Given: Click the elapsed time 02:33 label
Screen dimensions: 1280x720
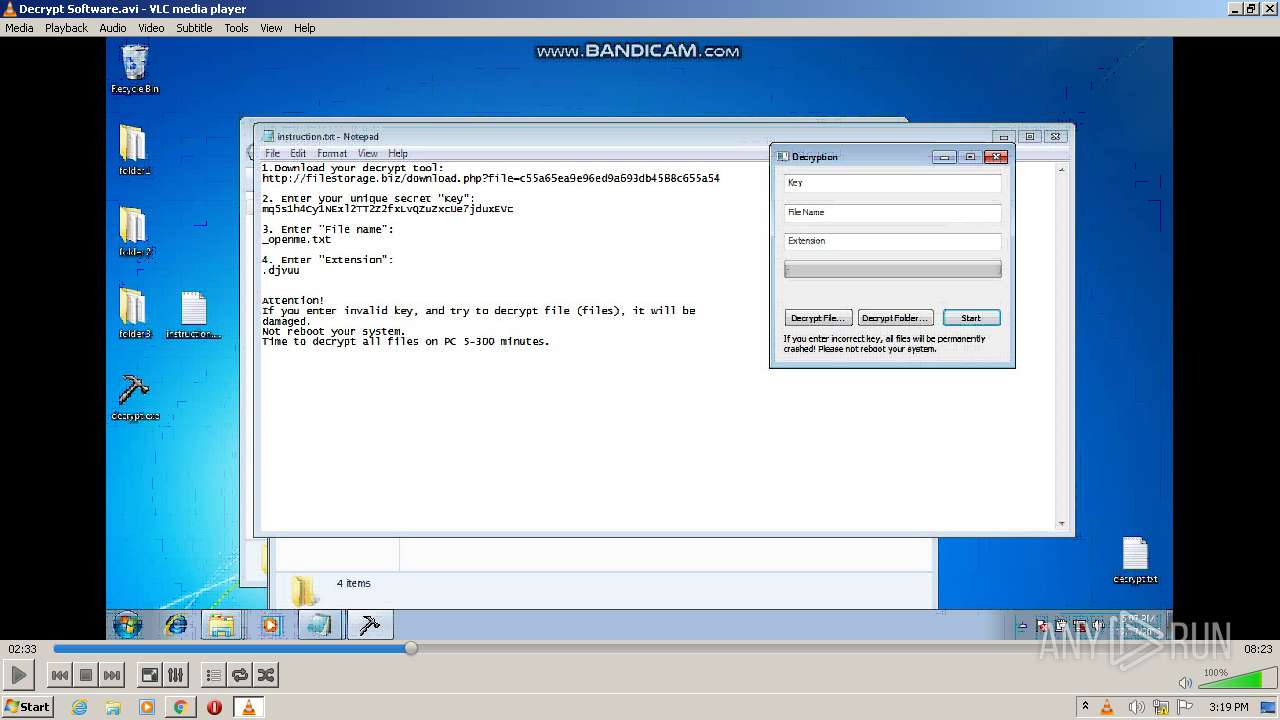Looking at the screenshot, I should click(x=22, y=649).
